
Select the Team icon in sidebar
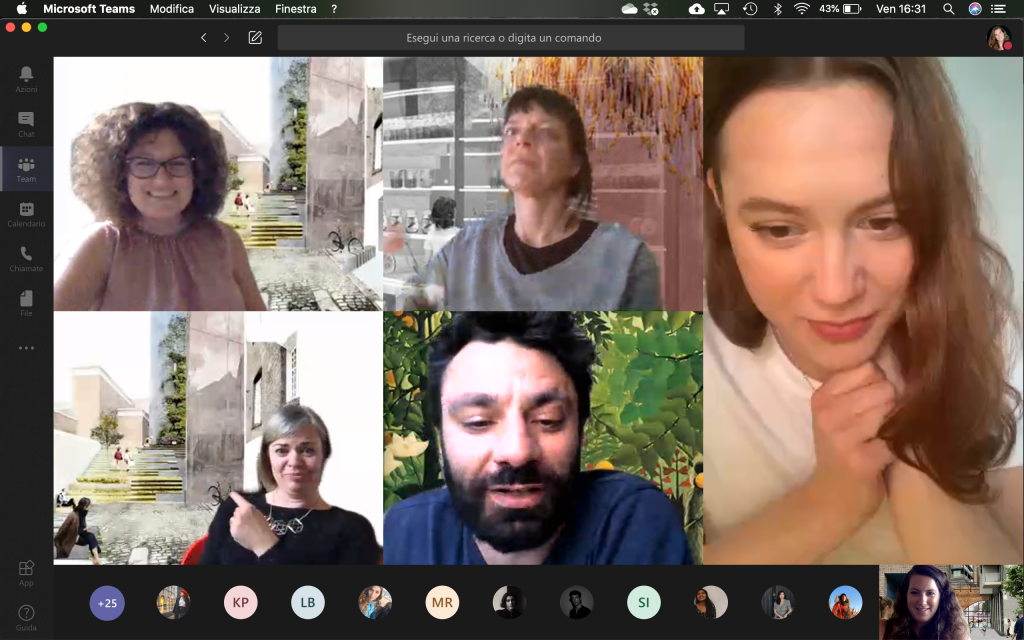26,169
